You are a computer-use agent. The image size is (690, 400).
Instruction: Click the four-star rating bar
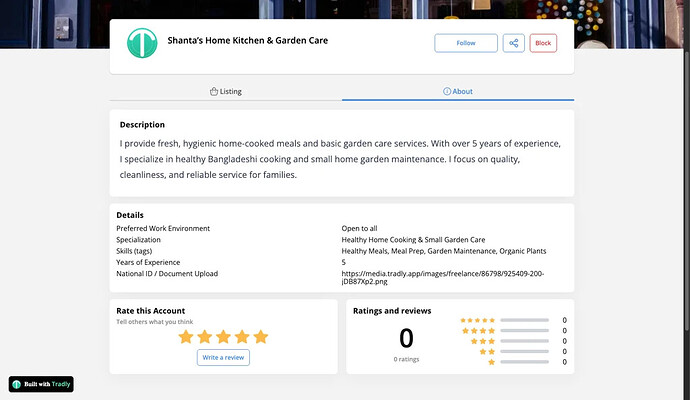tap(524, 331)
